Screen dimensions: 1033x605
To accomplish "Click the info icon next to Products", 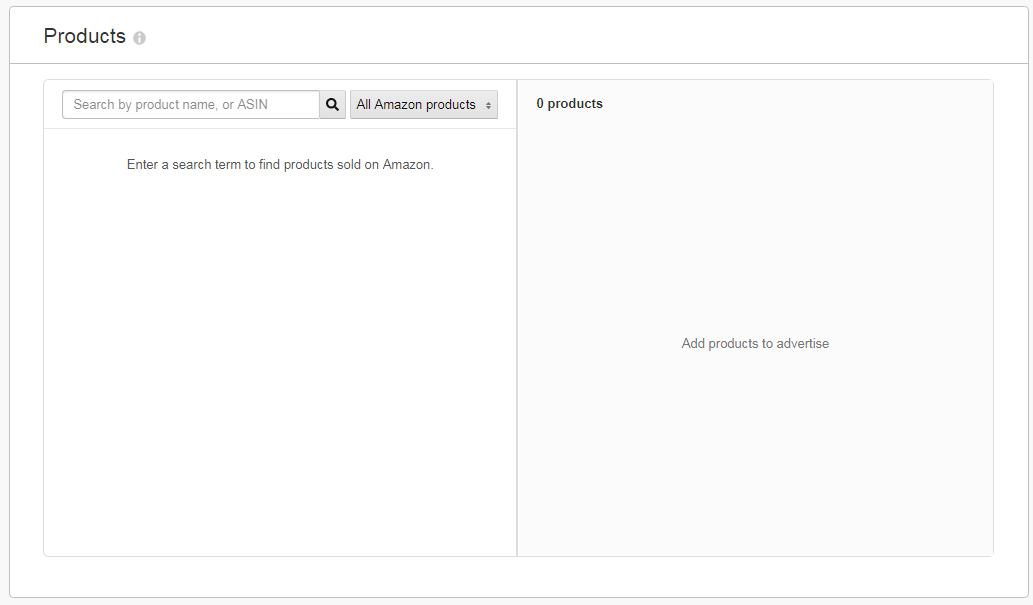I will pos(139,38).
